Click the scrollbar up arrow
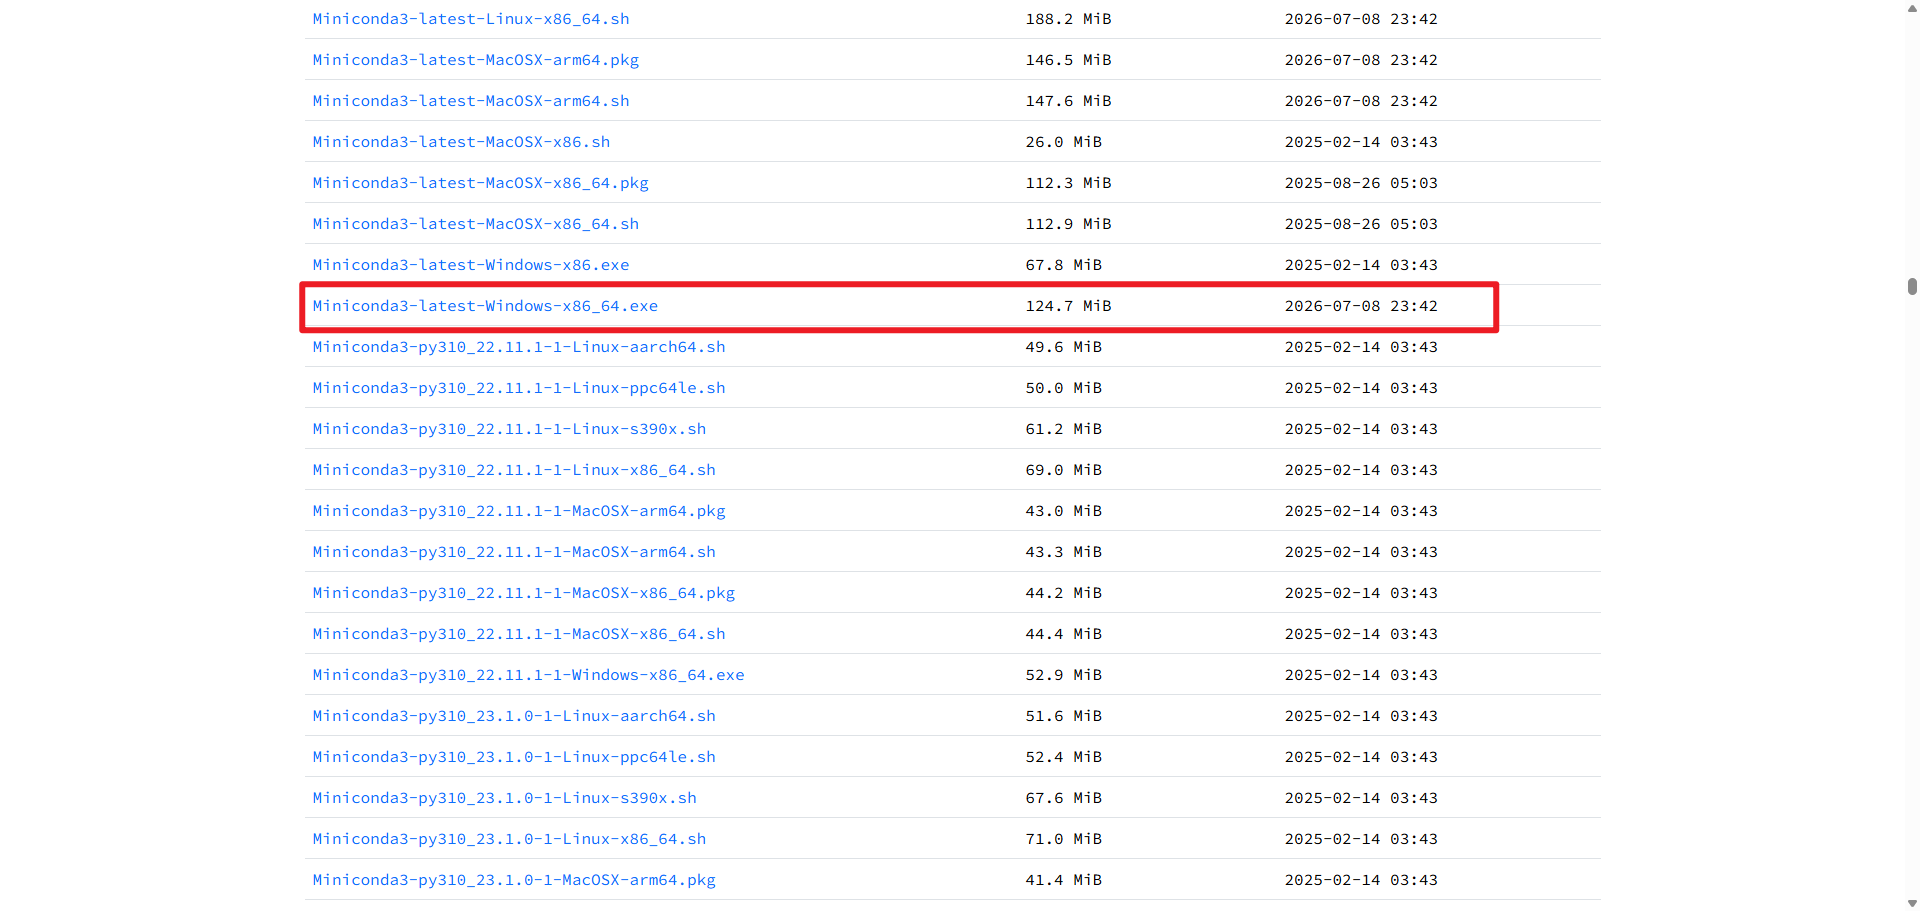 [x=1912, y=6]
